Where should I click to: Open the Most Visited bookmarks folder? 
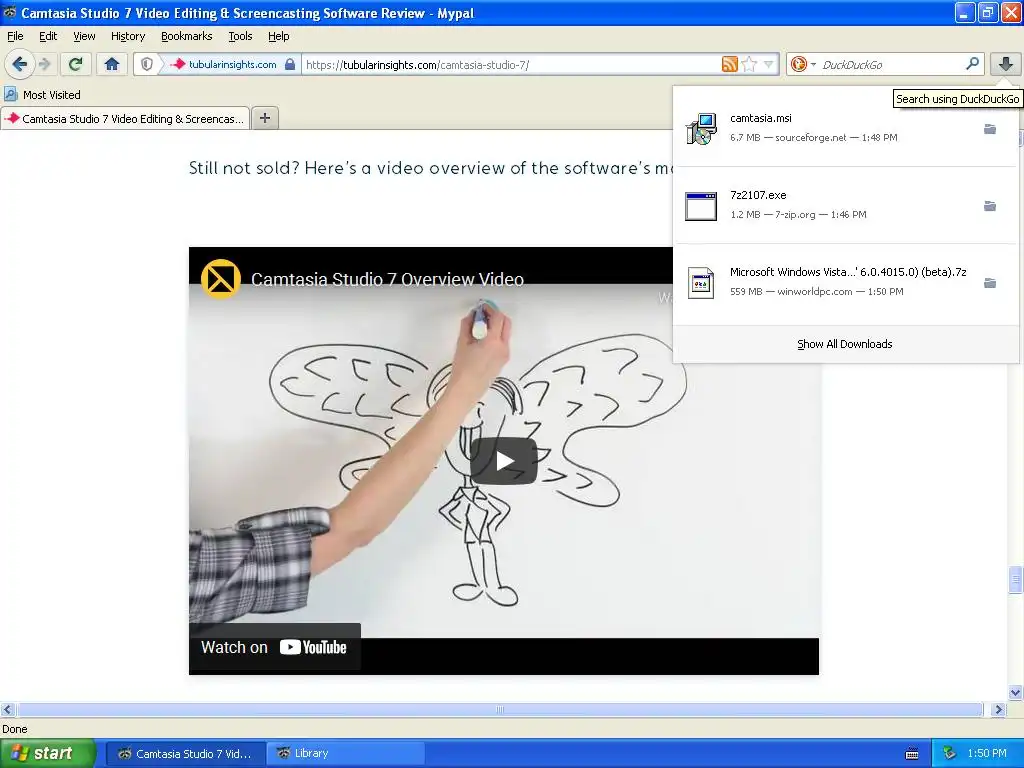click(x=42, y=95)
